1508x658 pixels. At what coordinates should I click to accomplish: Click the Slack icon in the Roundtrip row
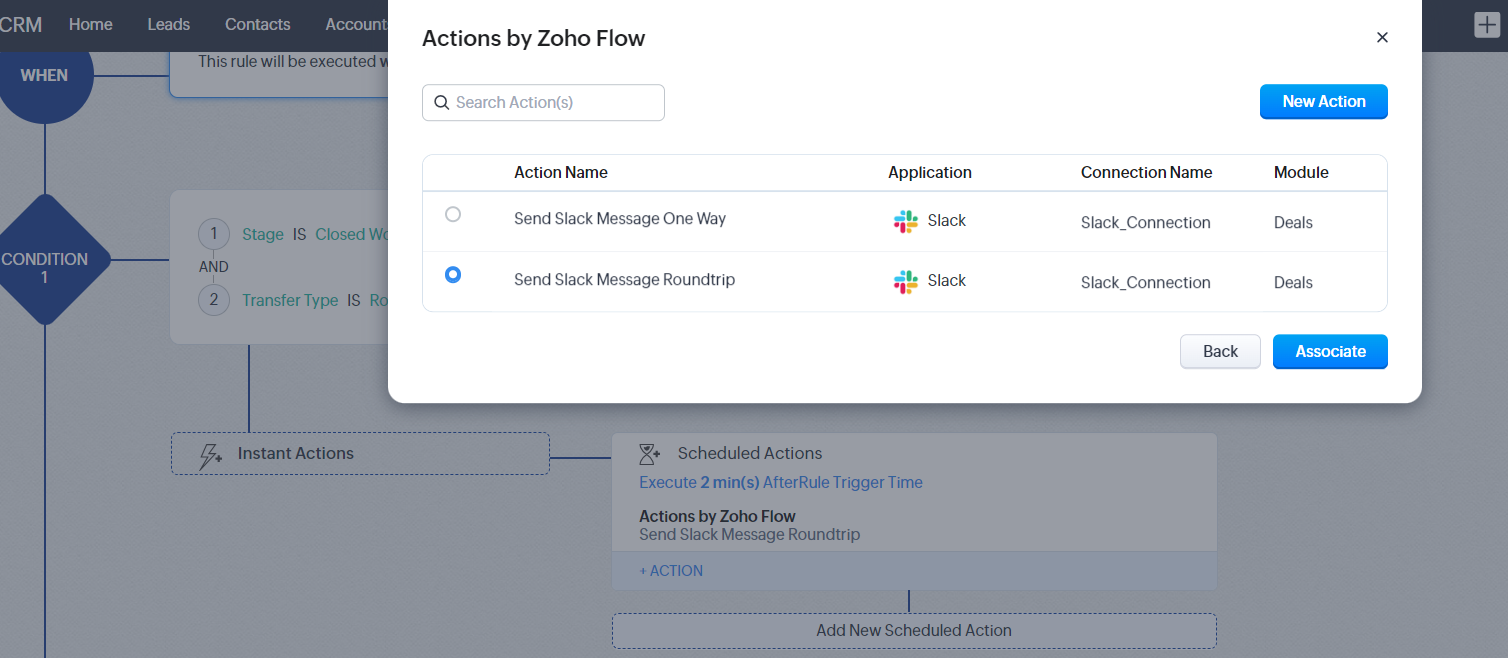coord(905,282)
